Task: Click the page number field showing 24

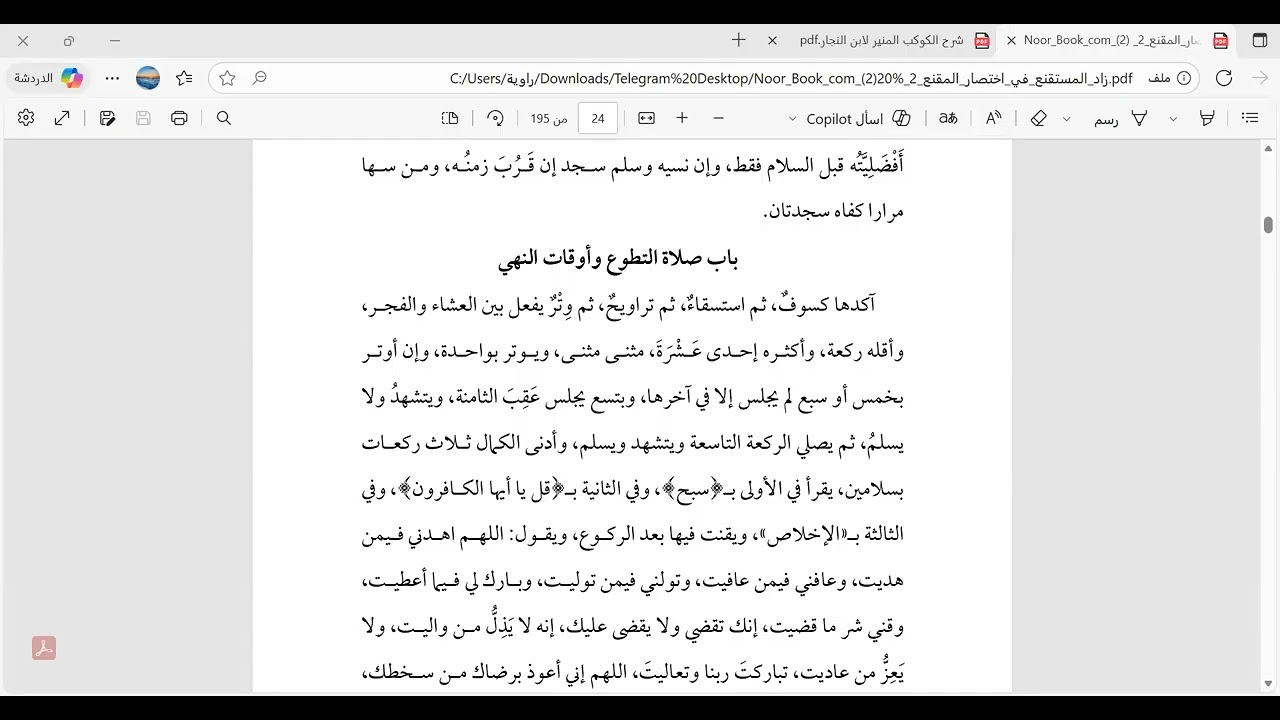Action: pos(598,118)
